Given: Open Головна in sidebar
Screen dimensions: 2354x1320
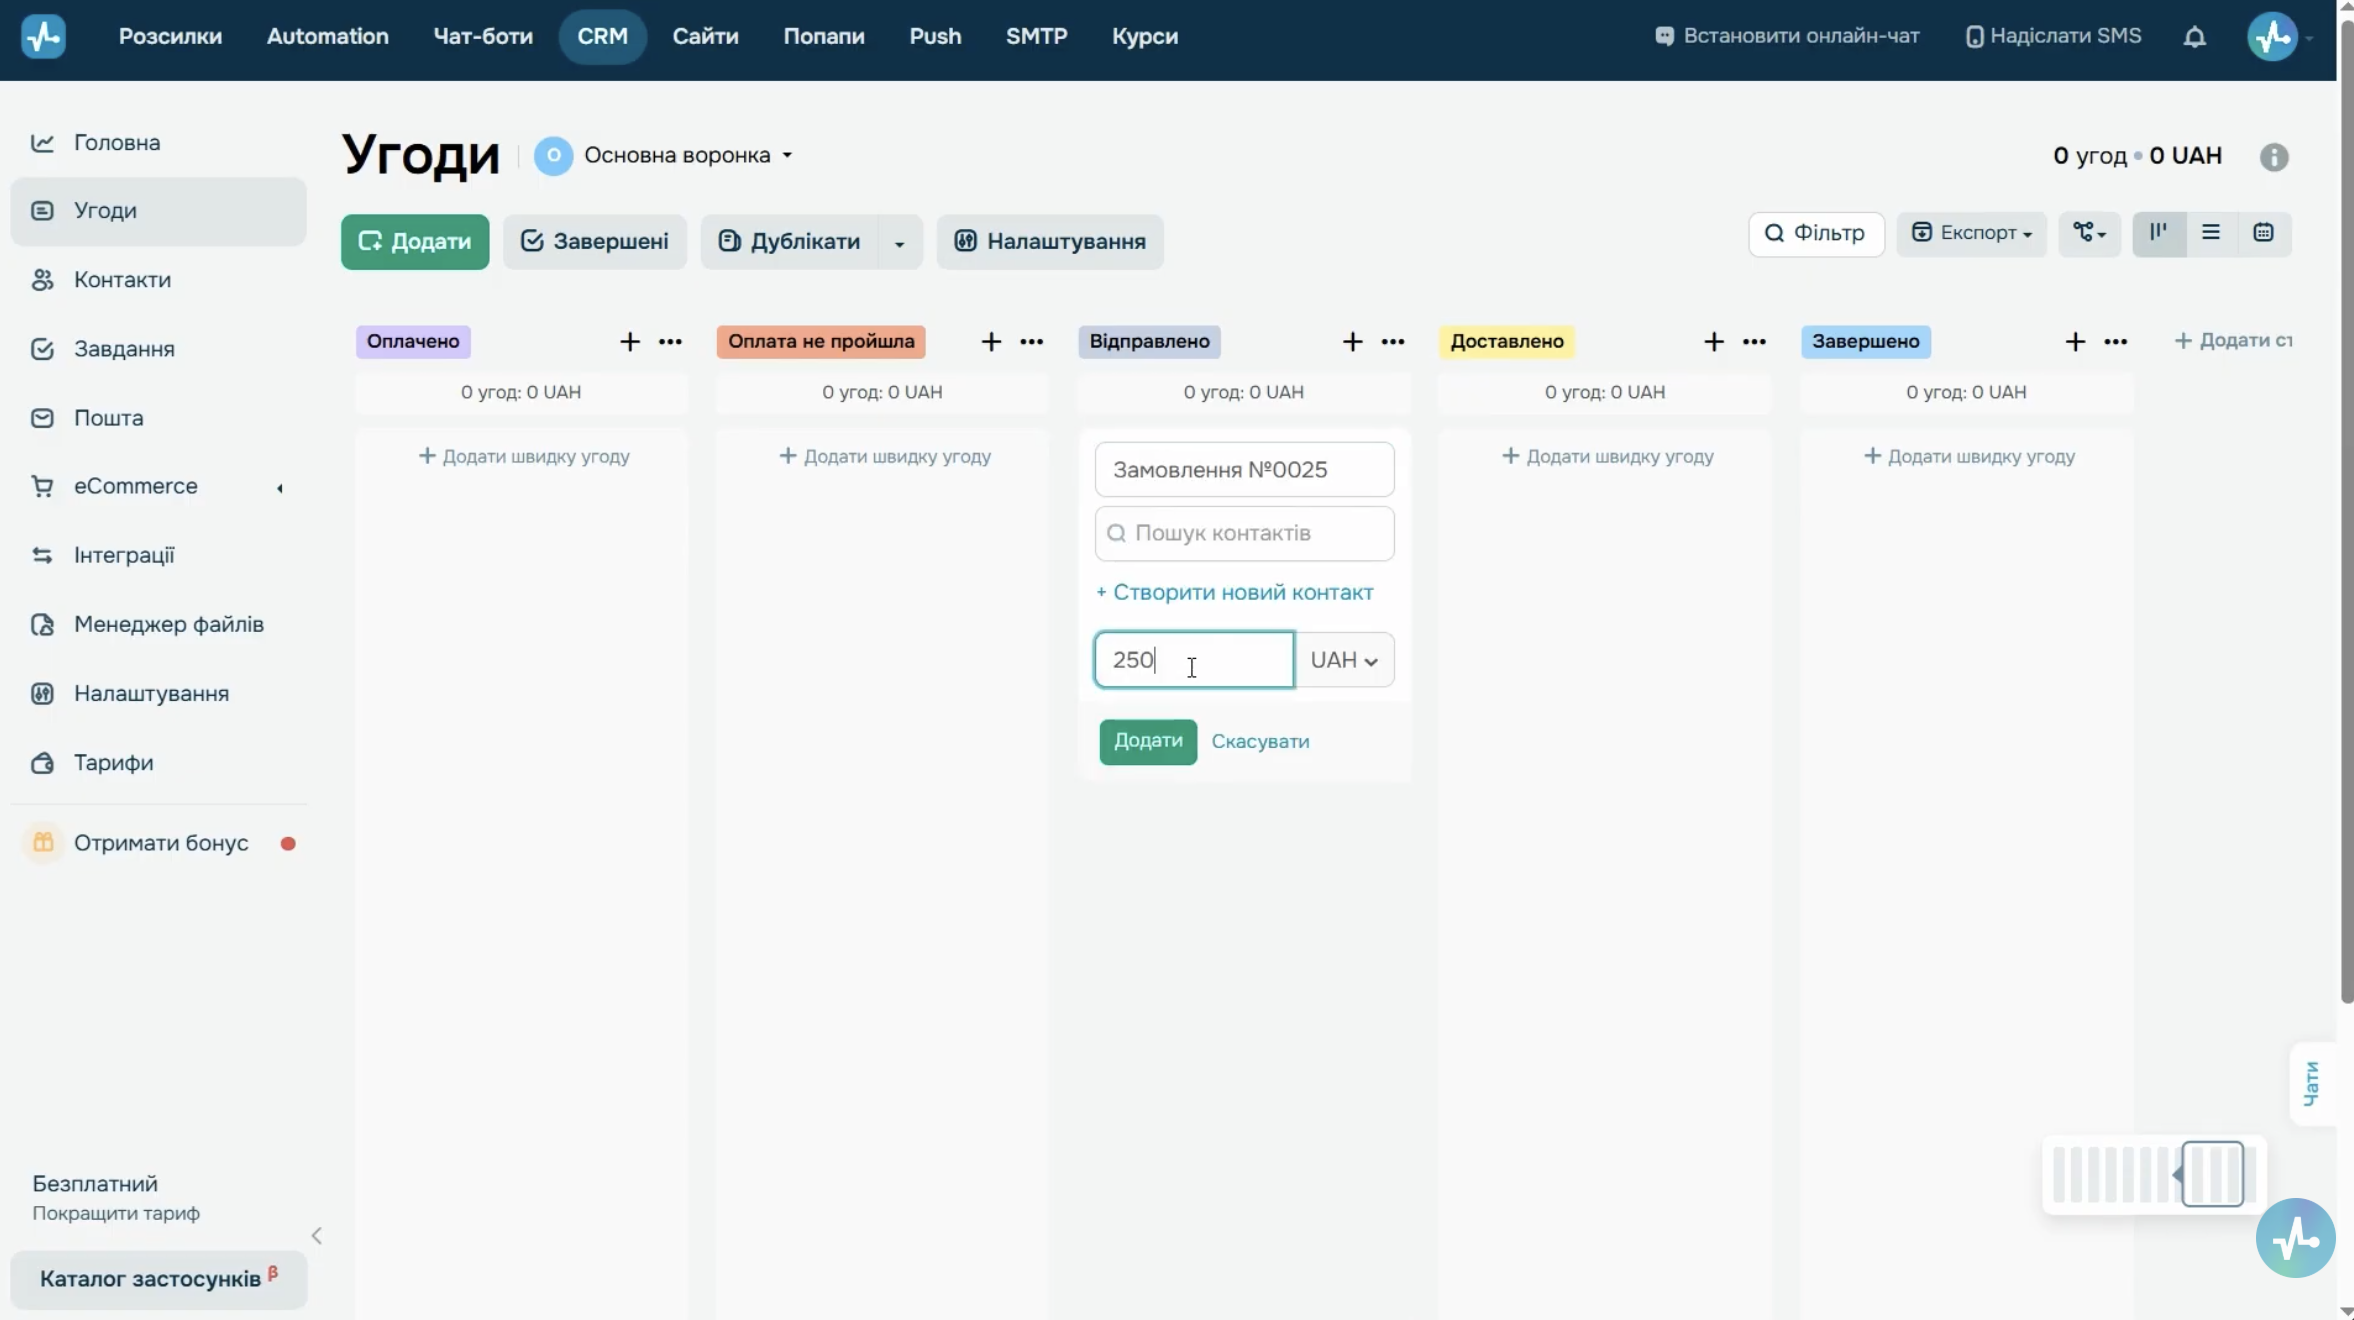Looking at the screenshot, I should tap(158, 143).
